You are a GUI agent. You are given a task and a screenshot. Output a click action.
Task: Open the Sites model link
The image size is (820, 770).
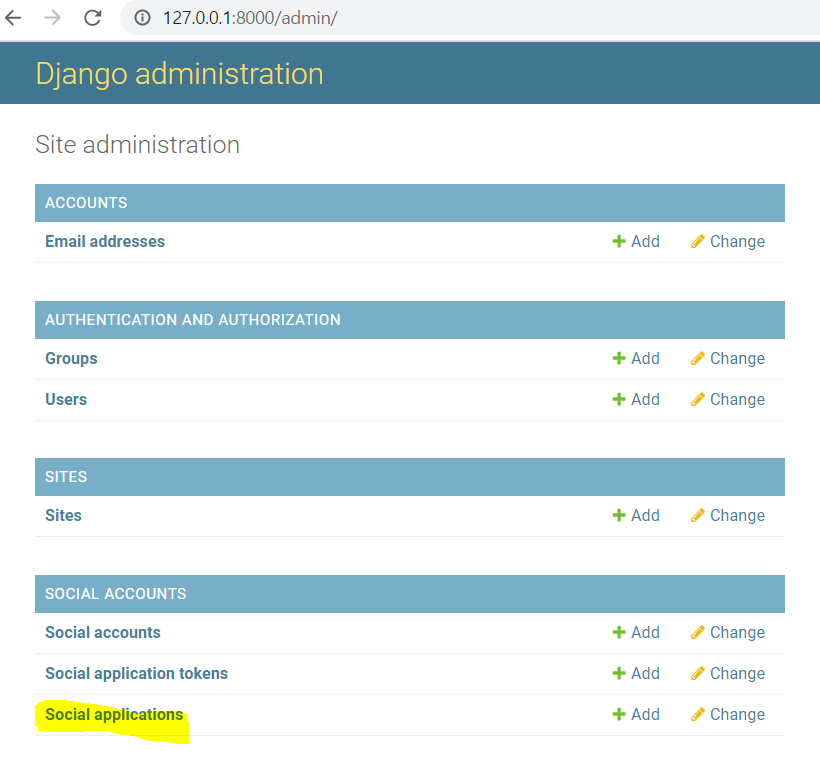63,516
